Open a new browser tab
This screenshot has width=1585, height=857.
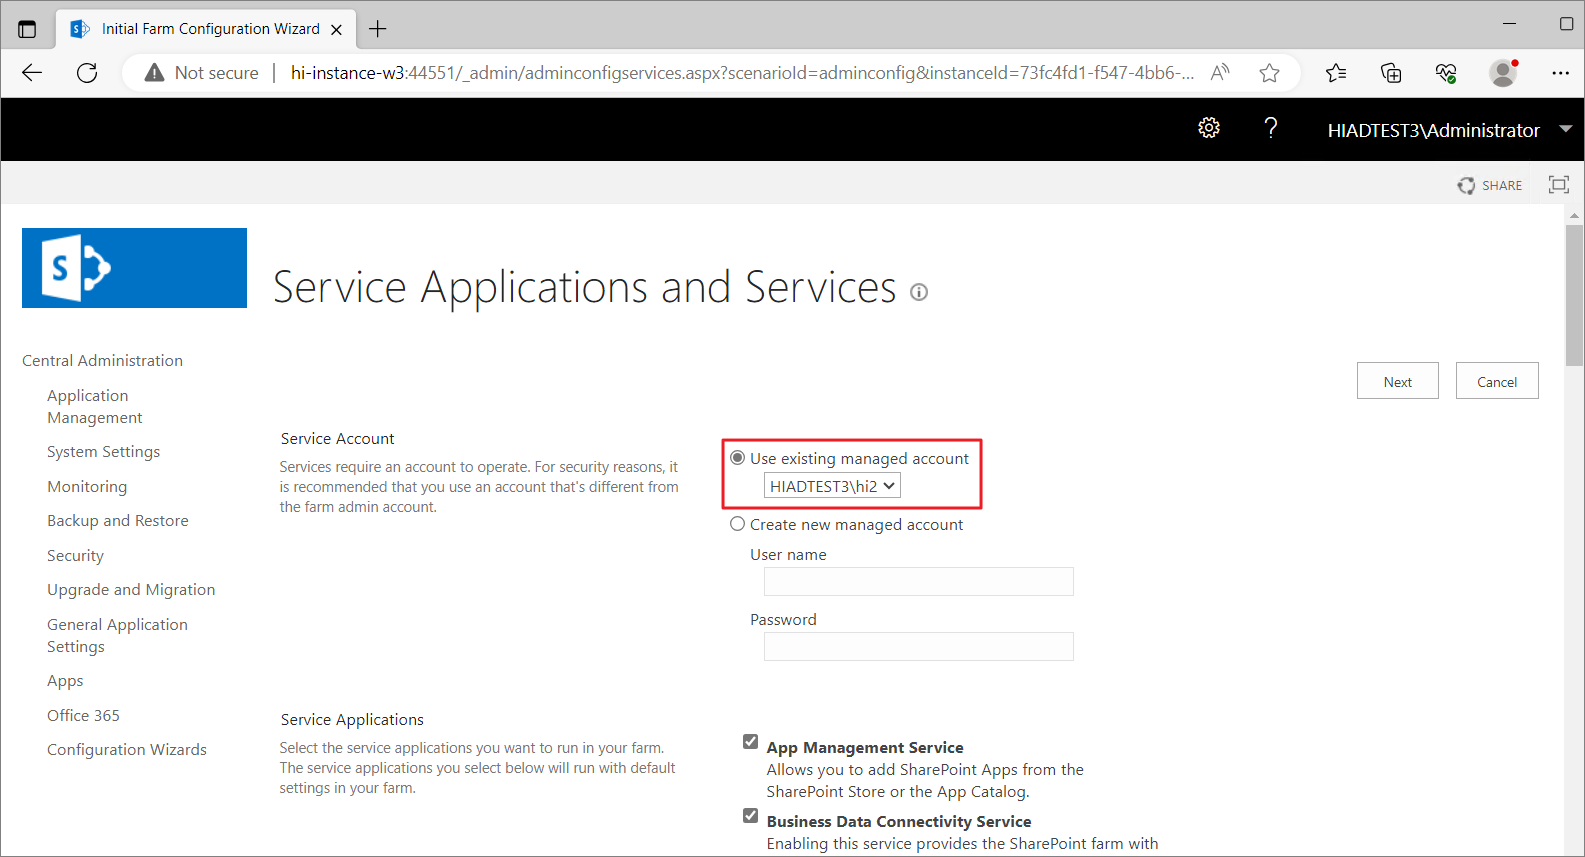pyautogui.click(x=377, y=29)
